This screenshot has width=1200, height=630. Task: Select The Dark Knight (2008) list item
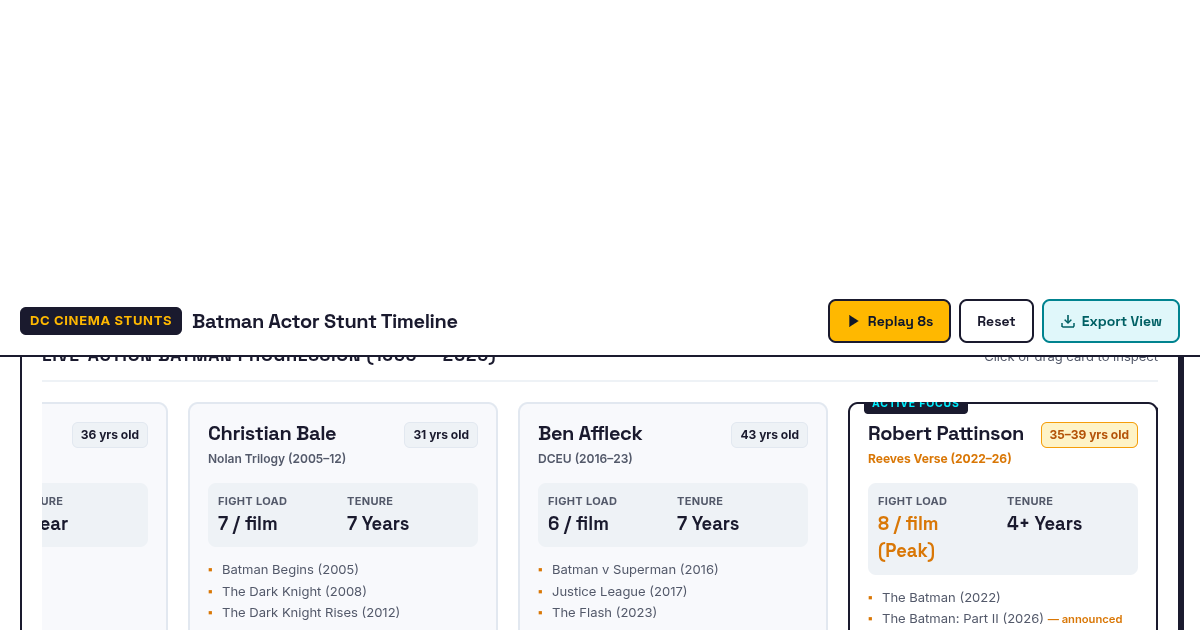pos(294,592)
